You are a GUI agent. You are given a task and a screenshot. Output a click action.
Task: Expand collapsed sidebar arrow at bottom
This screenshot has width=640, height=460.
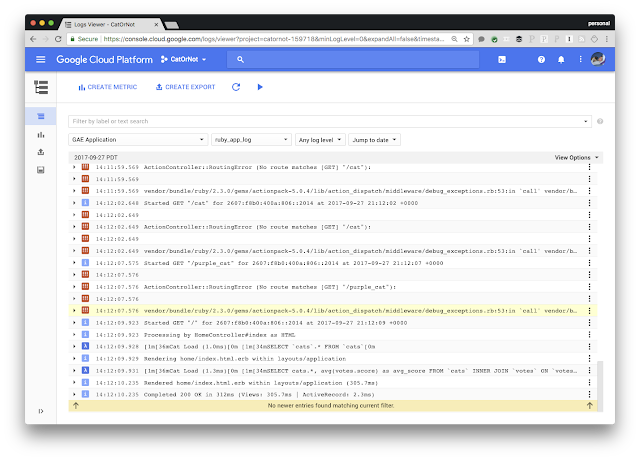coord(41,411)
